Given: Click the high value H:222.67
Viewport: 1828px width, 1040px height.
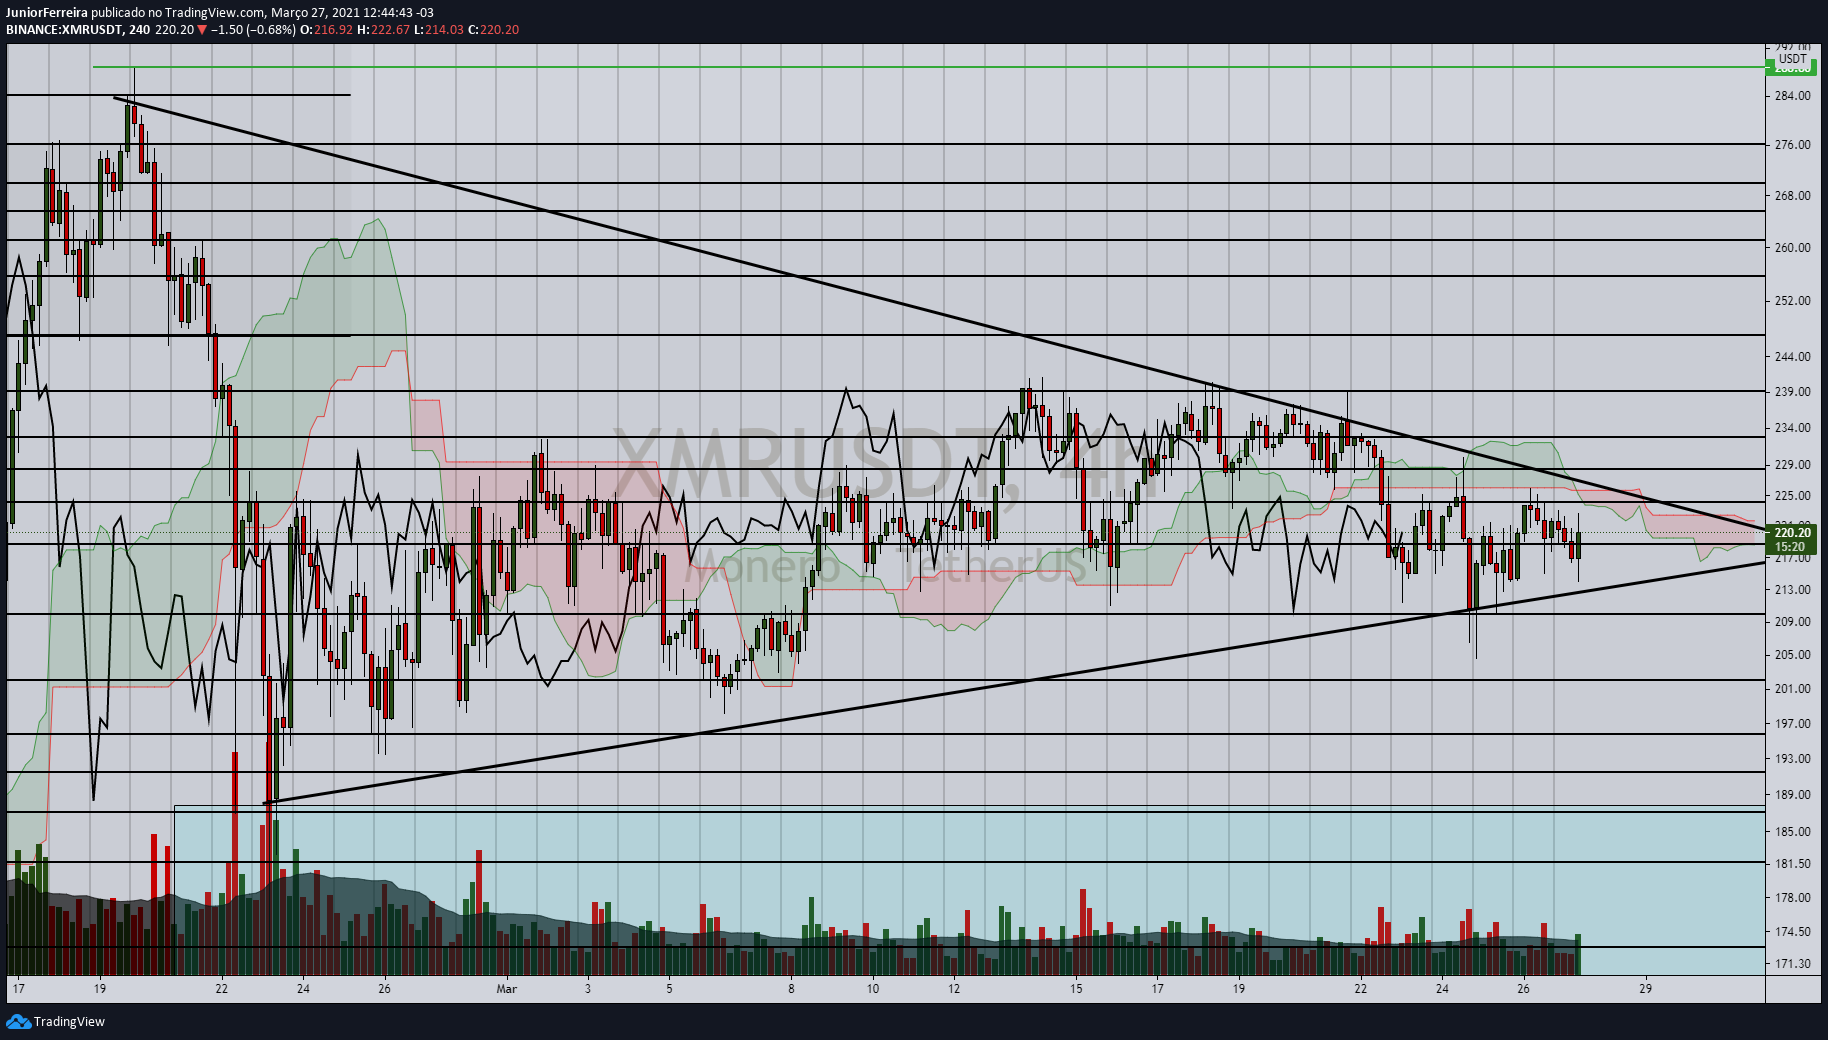Looking at the screenshot, I should click(x=383, y=30).
